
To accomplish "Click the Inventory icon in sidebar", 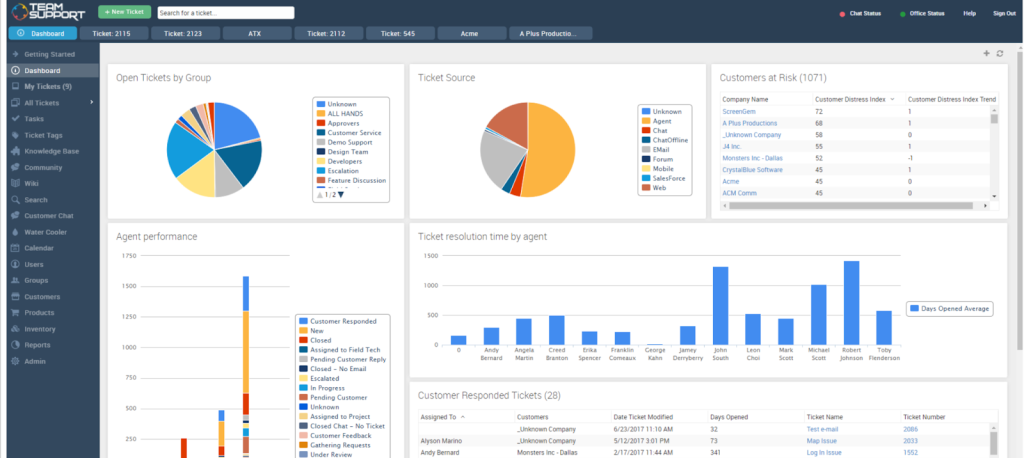I will (x=15, y=328).
